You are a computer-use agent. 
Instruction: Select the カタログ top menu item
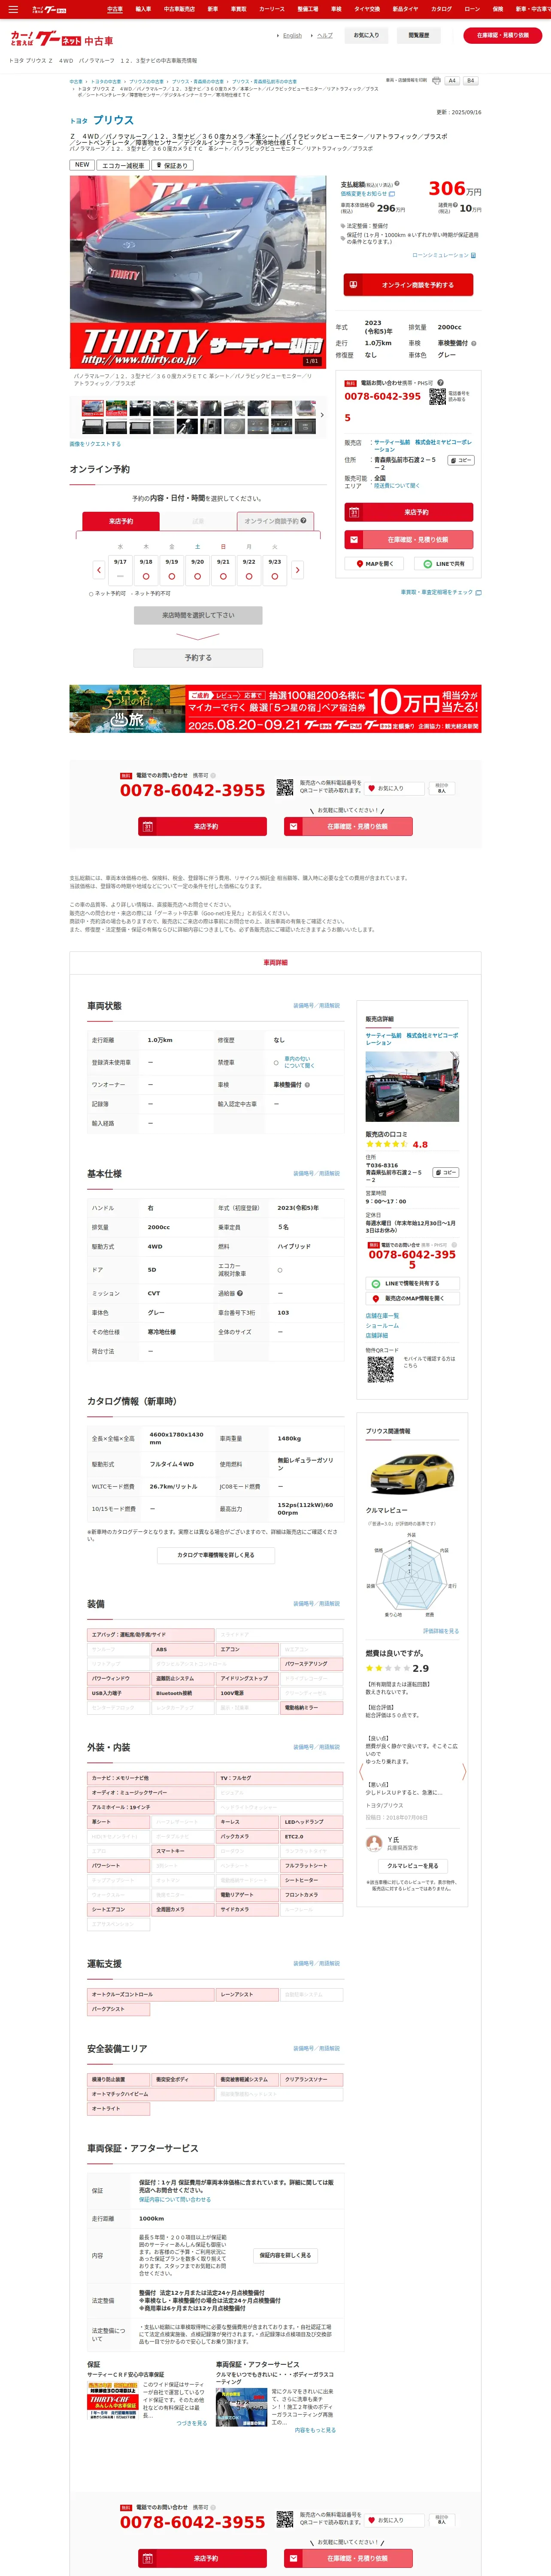[x=441, y=9]
